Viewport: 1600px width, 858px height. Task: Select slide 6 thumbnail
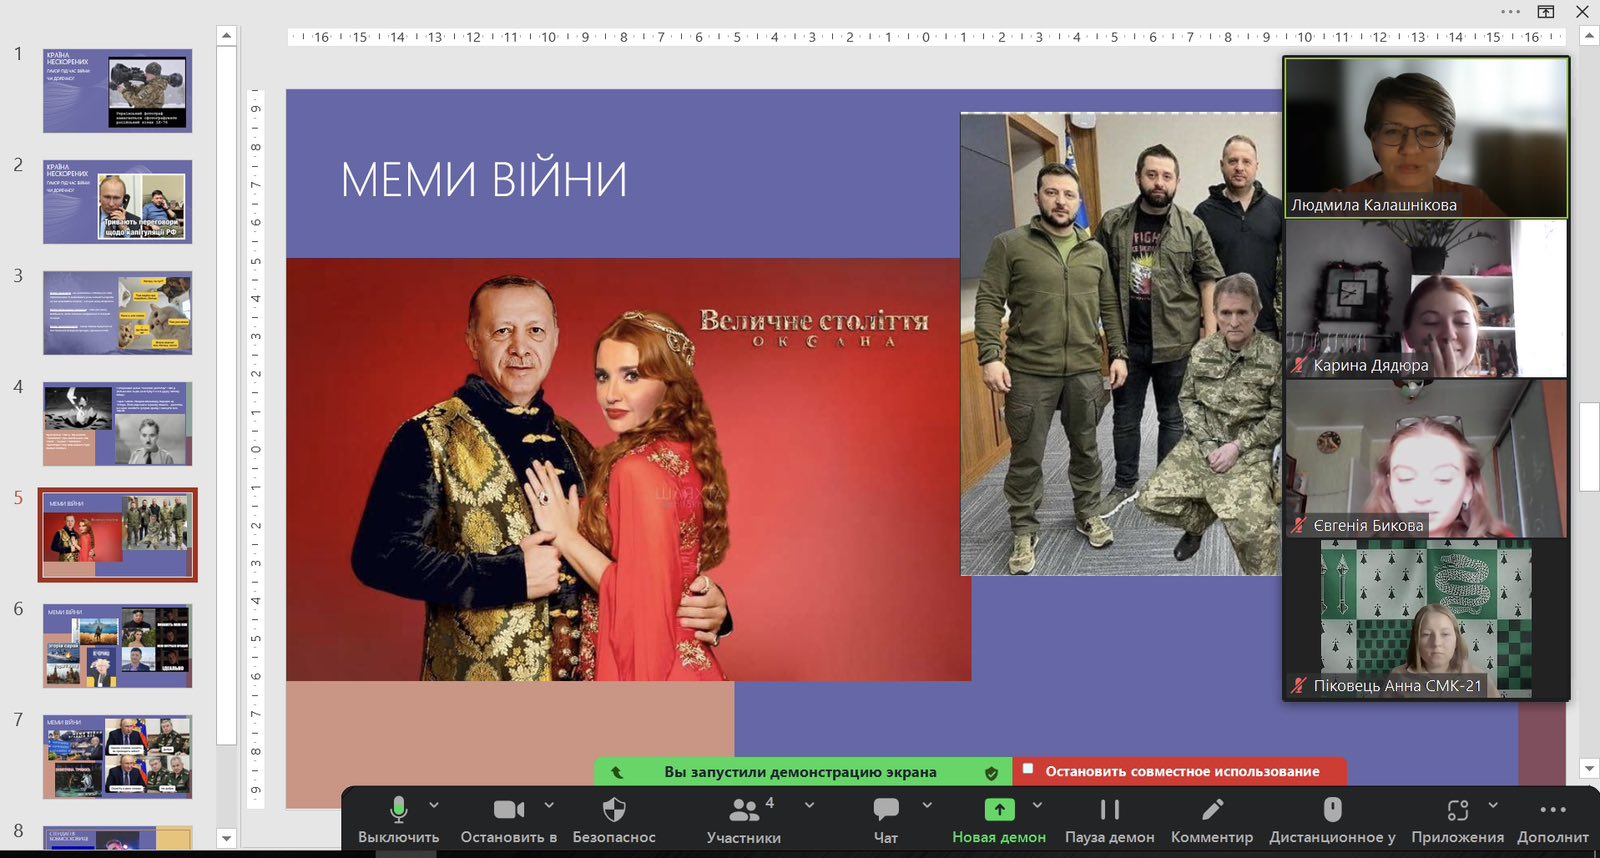117,646
